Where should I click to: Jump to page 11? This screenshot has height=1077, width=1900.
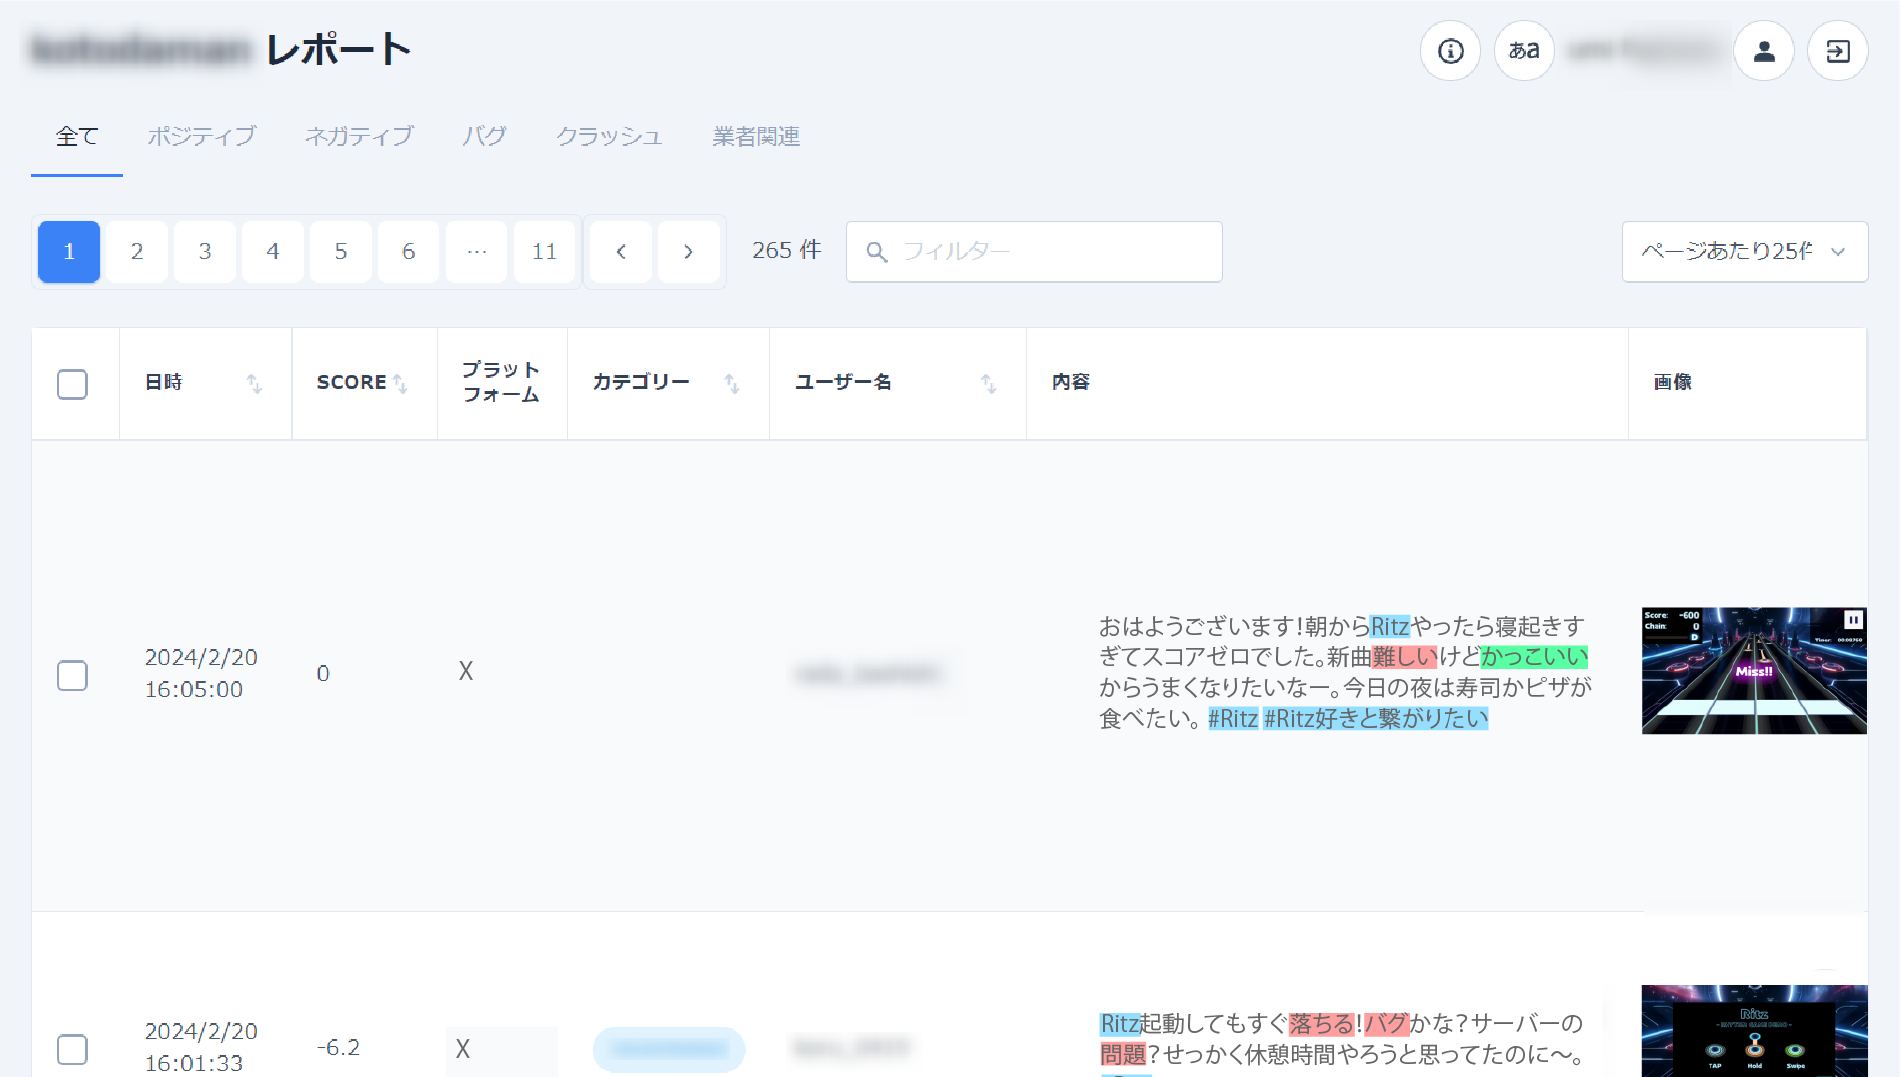544,252
